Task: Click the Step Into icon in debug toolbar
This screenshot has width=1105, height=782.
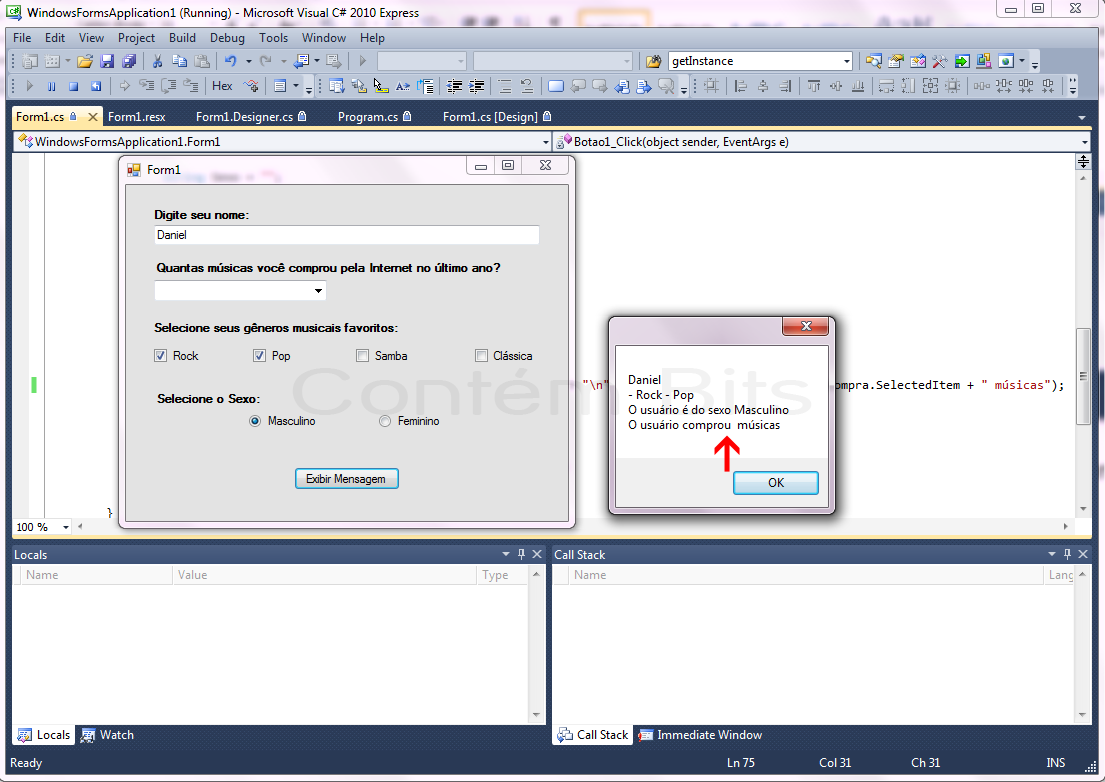Action: [x=147, y=86]
